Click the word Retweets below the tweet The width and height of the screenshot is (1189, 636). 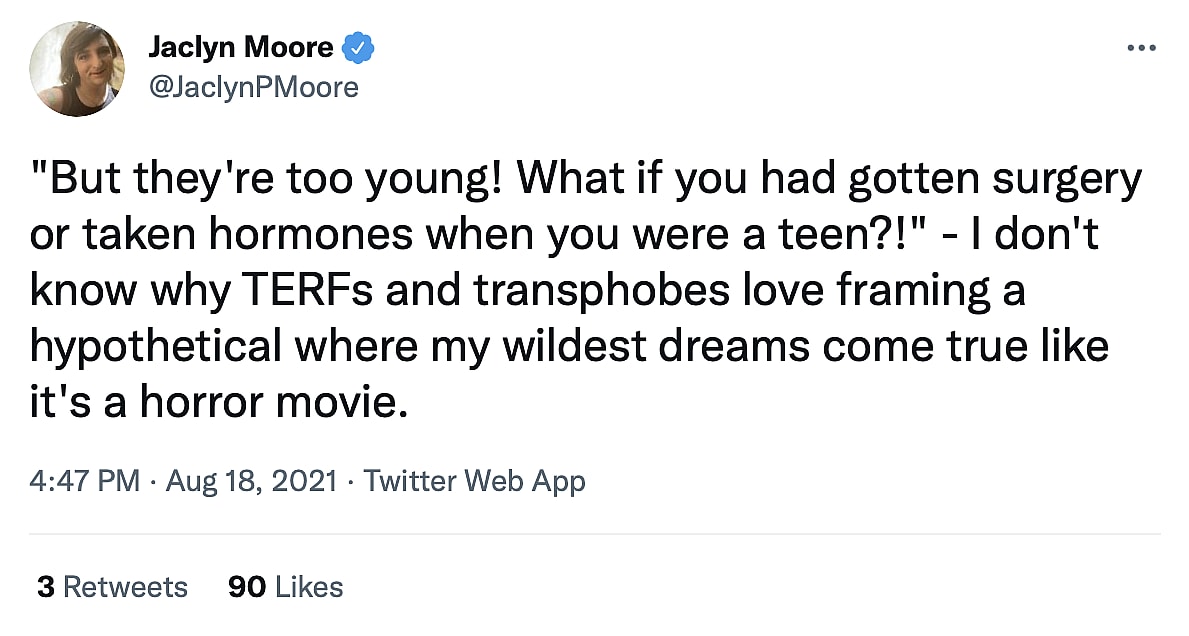(125, 587)
